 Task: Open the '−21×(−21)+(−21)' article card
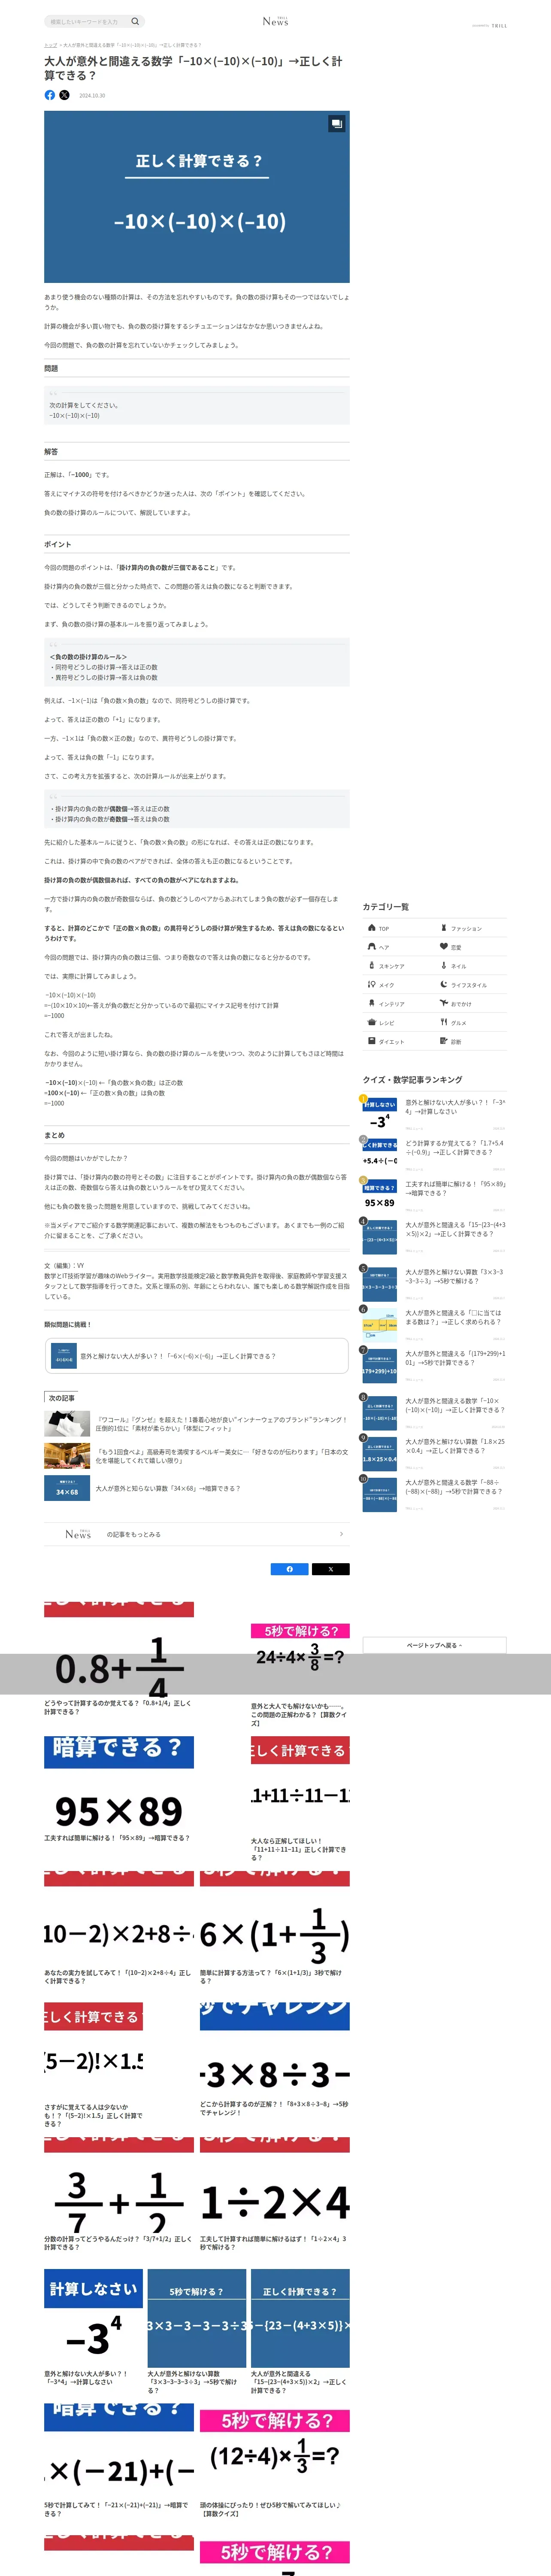tap(119, 2461)
